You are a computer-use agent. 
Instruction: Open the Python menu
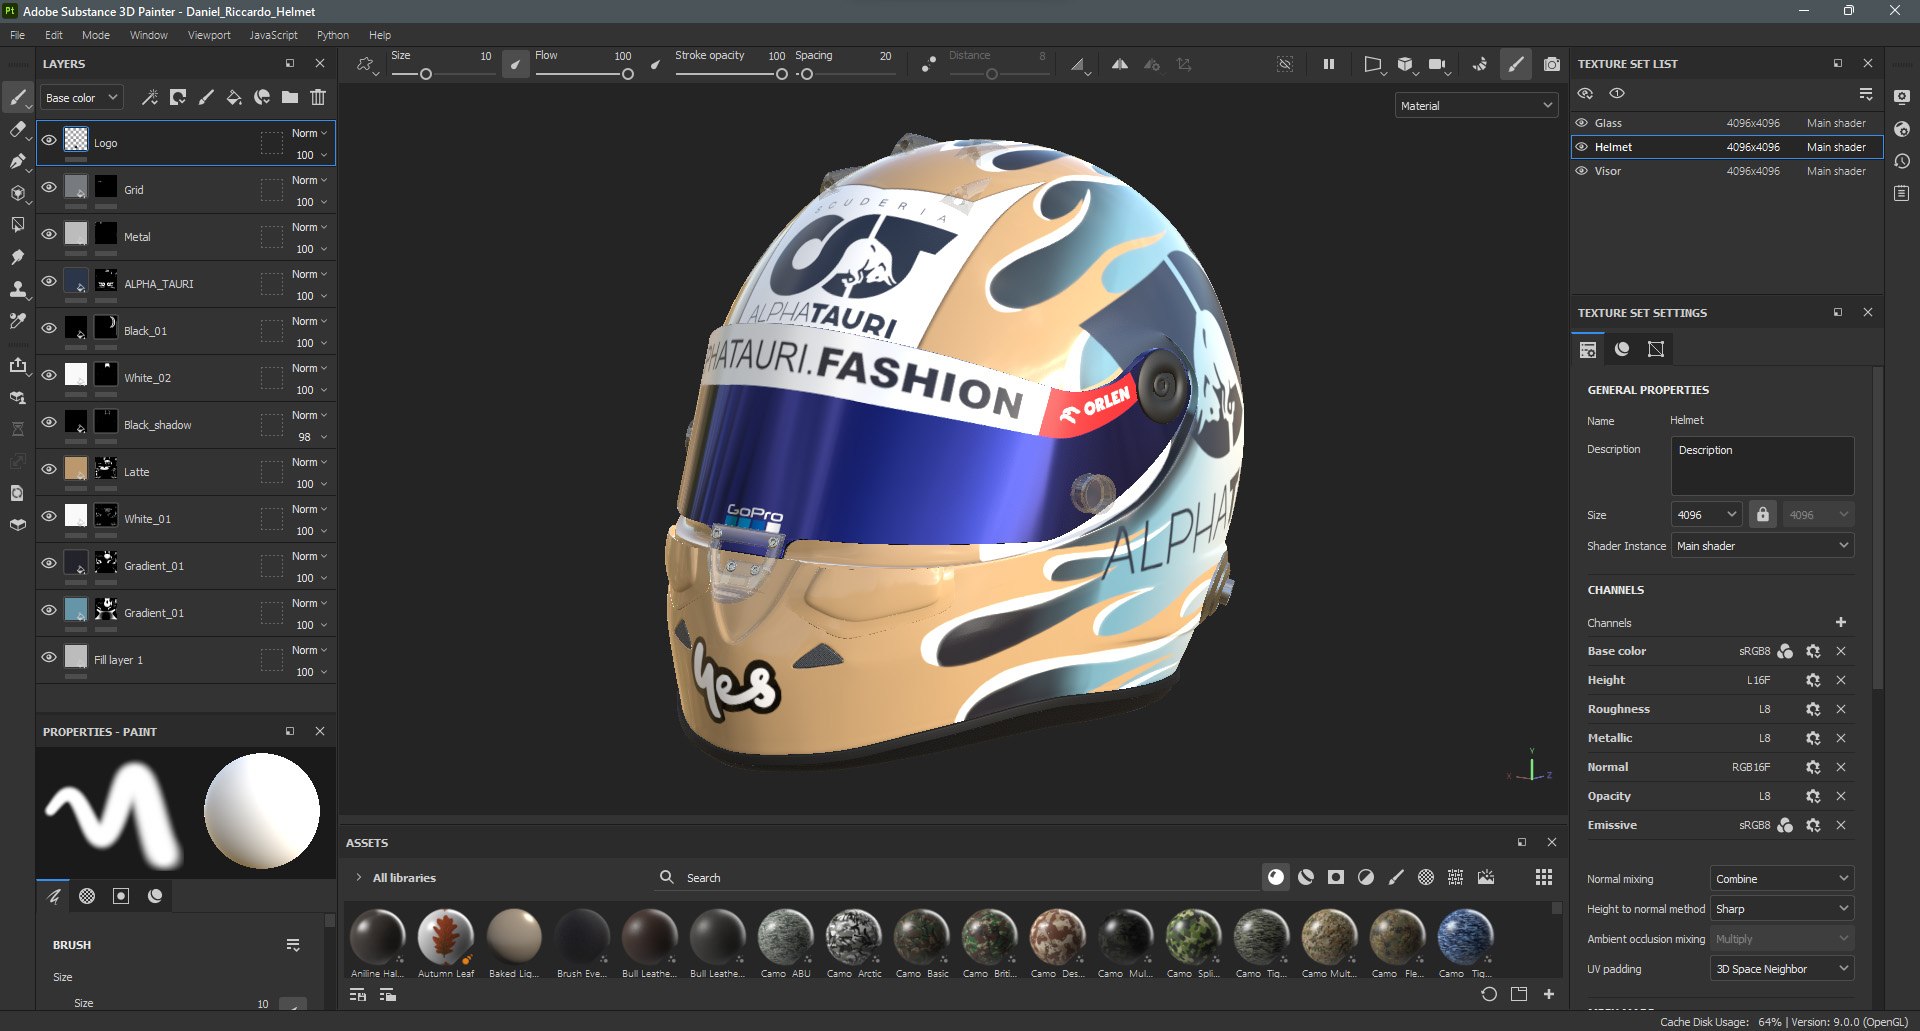coord(333,35)
